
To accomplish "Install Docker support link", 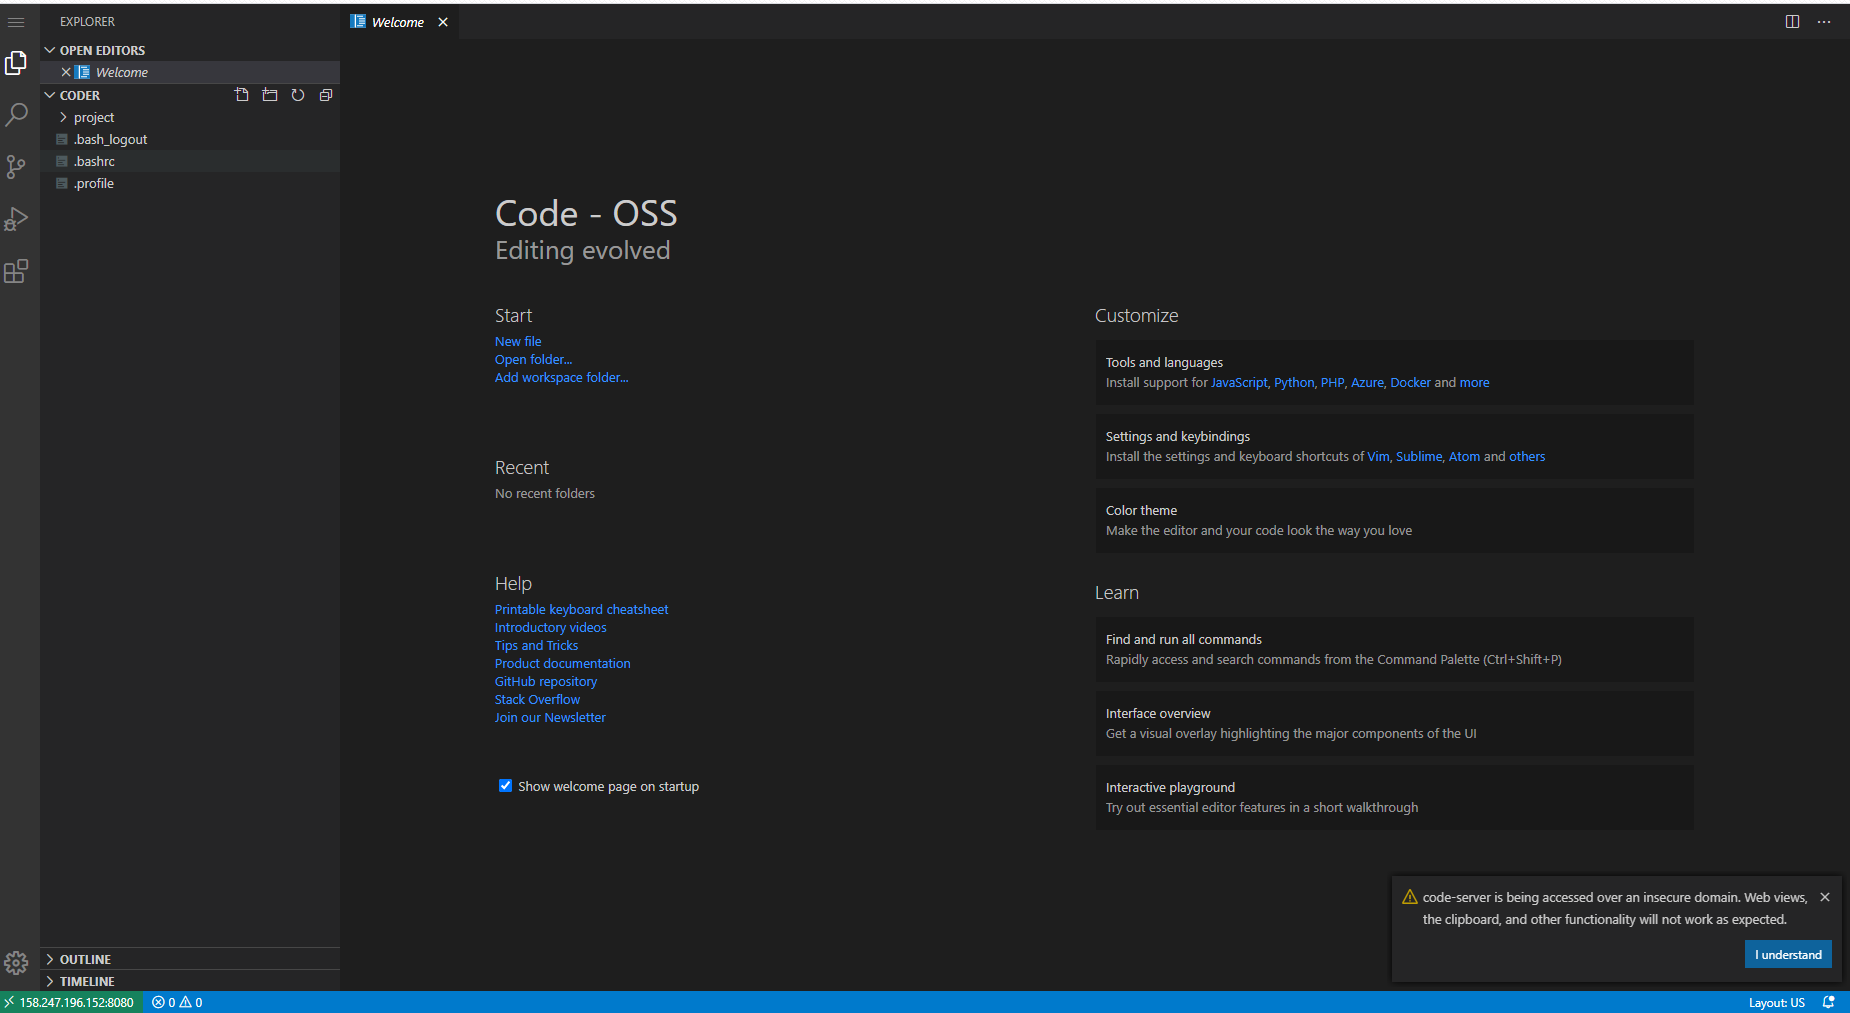I will (1410, 382).
